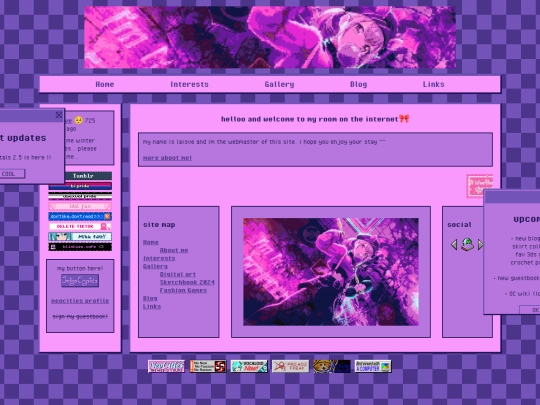Click the 'social' heading
The image size is (540, 405).
click(459, 225)
